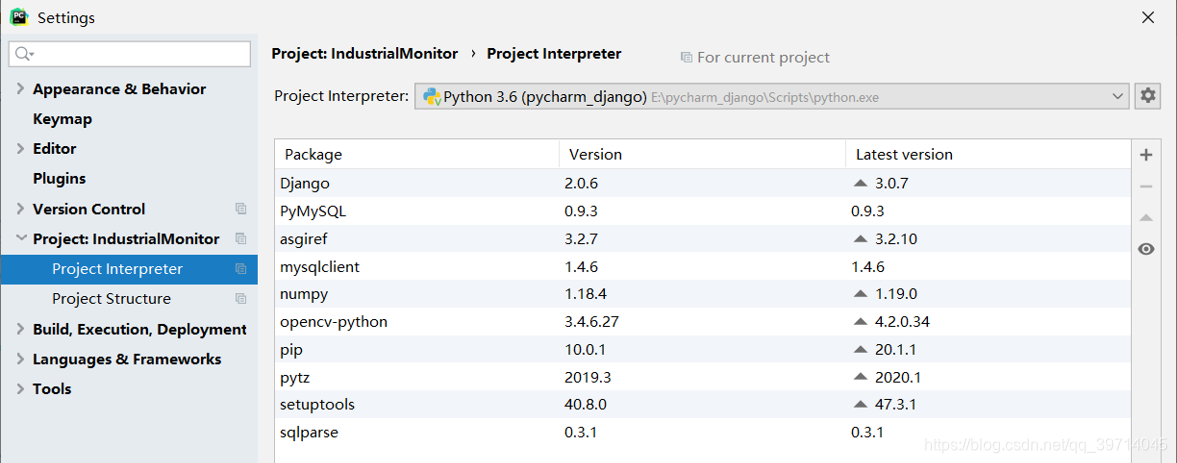Sort packages by Latest version column
This screenshot has width=1177, height=463.
pos(904,155)
